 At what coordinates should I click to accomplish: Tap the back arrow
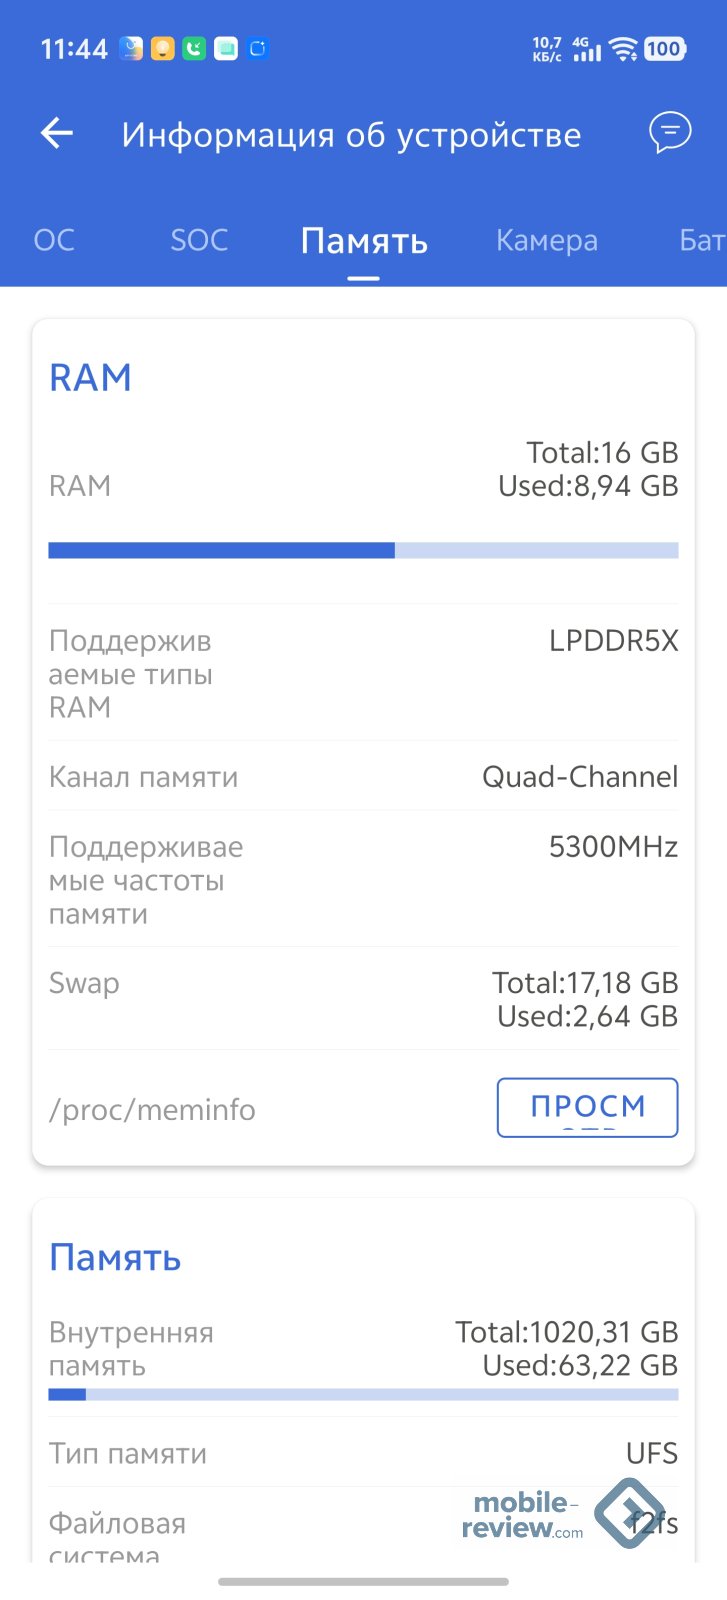tap(57, 133)
